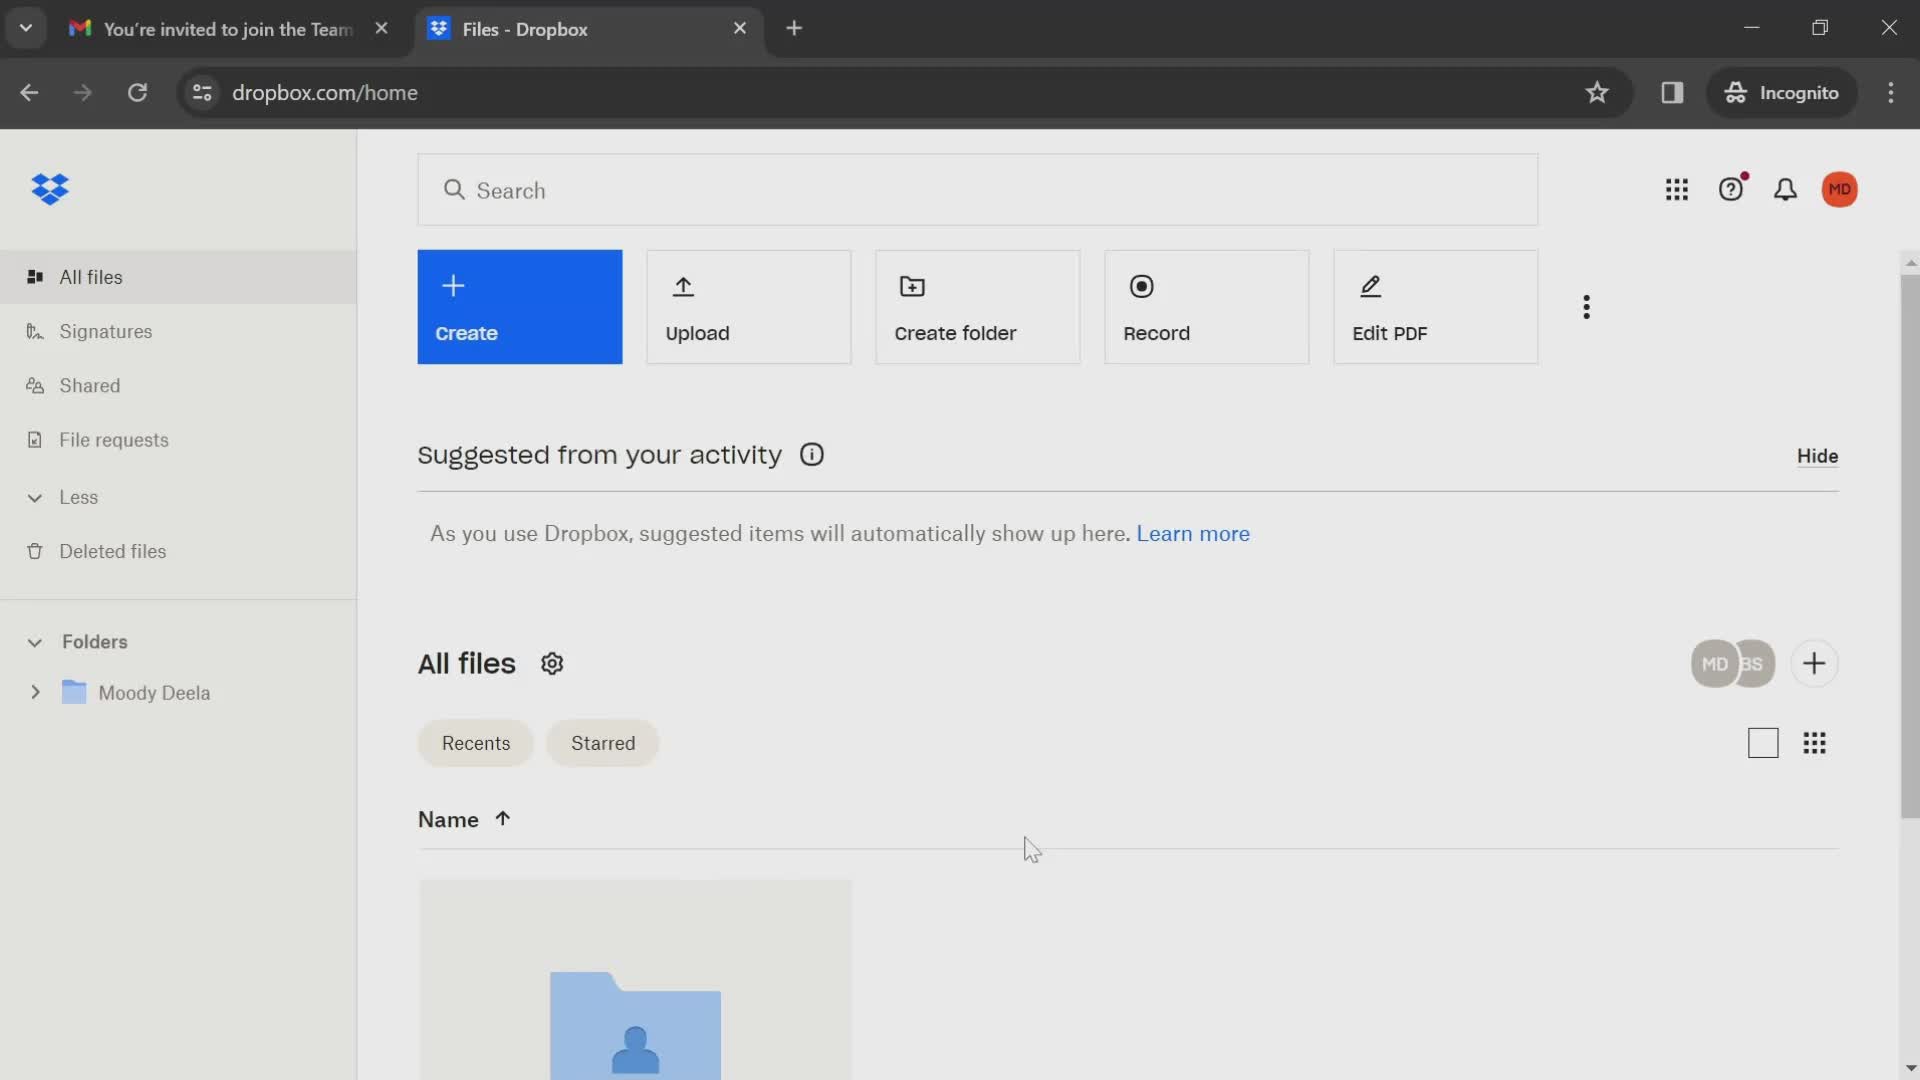Click the search magnifier icon
Screen dimensions: 1920x1080
pos(454,190)
